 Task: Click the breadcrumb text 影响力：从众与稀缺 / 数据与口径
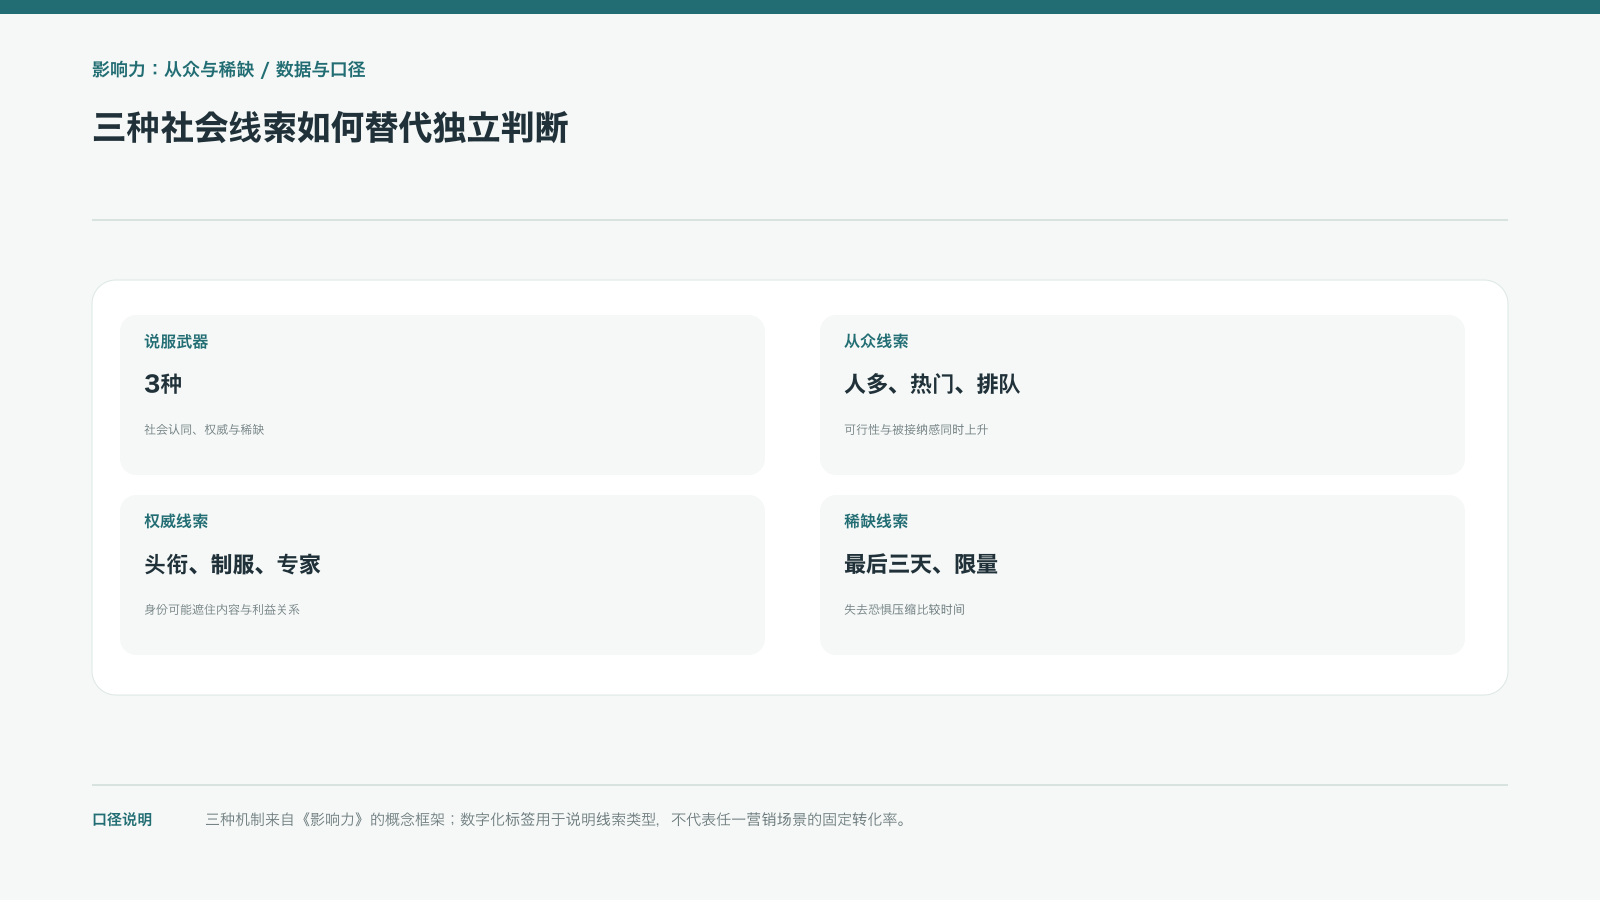pos(229,70)
